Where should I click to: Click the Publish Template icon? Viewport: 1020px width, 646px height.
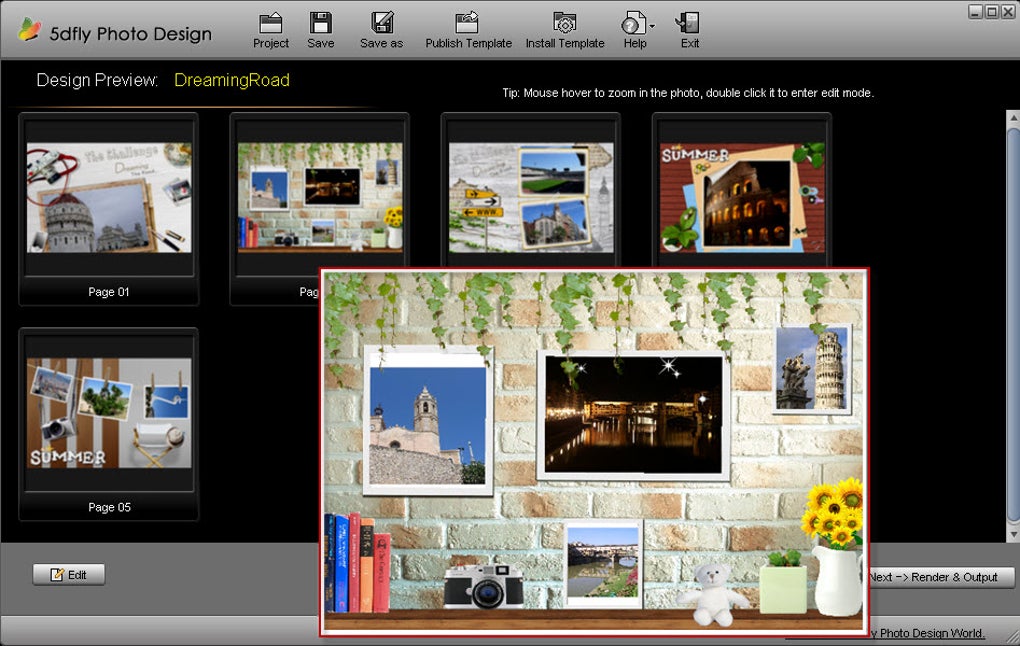(x=467, y=23)
